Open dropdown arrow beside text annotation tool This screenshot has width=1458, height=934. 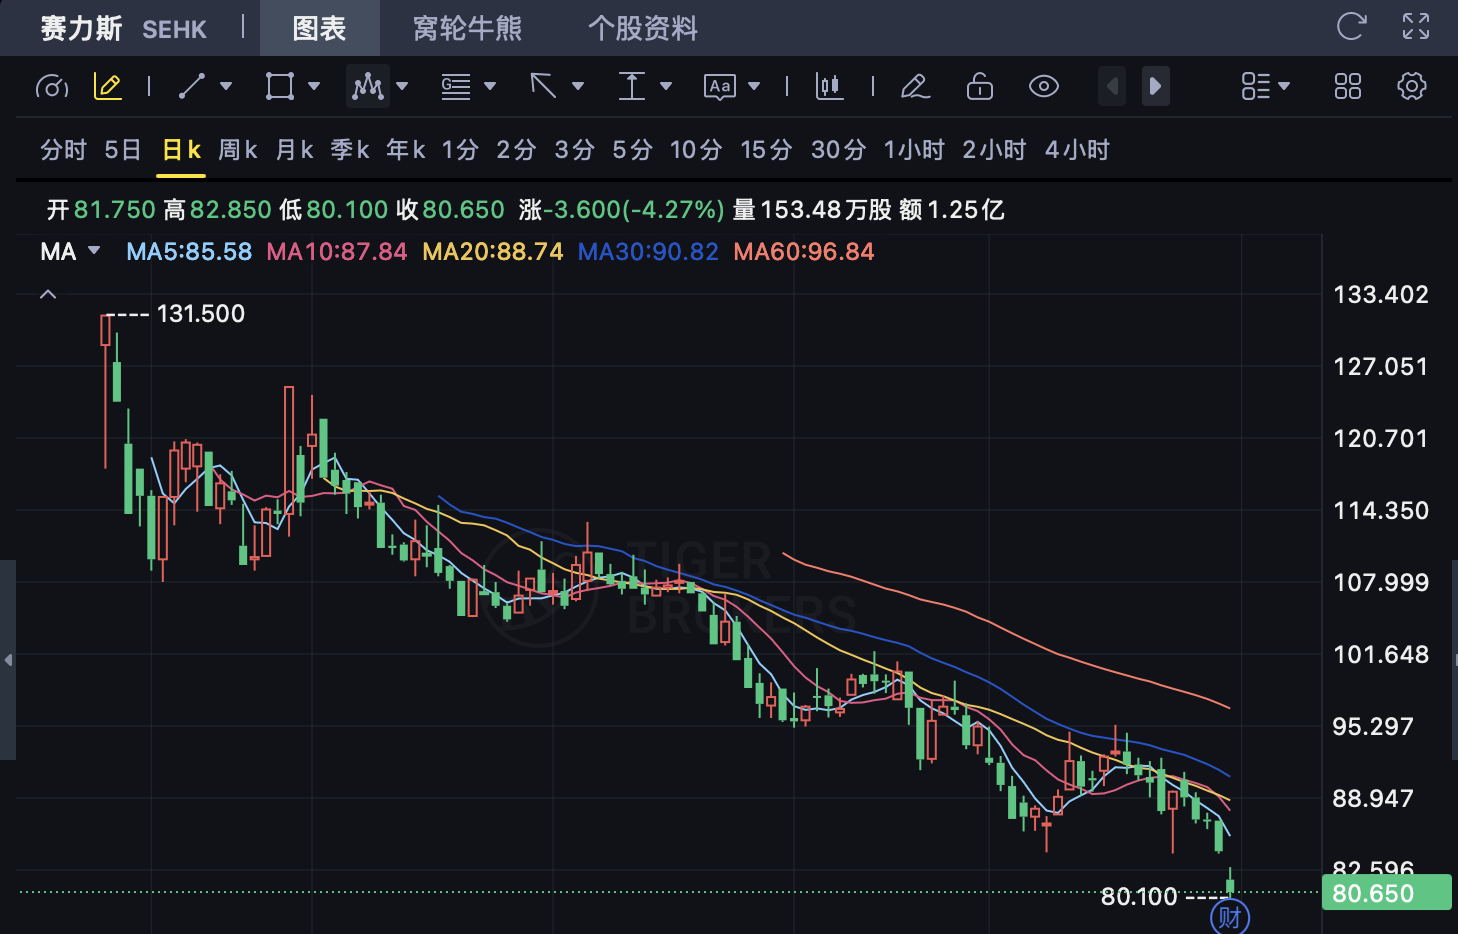pyautogui.click(x=754, y=87)
